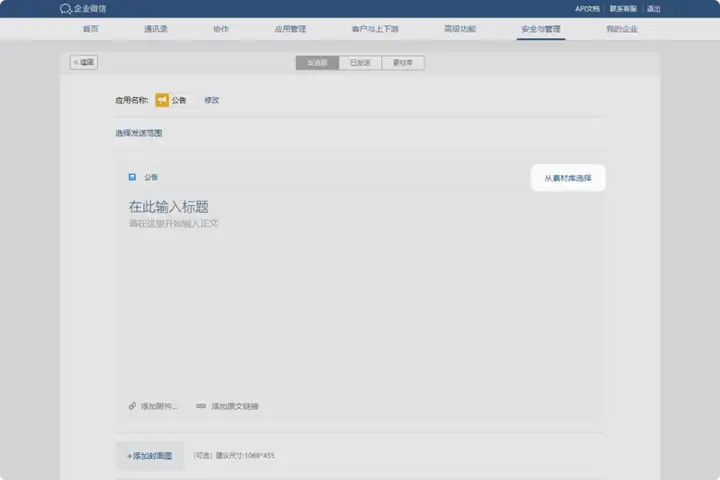Click the 在此输入标题 title field
The image size is (720, 480).
point(168,207)
